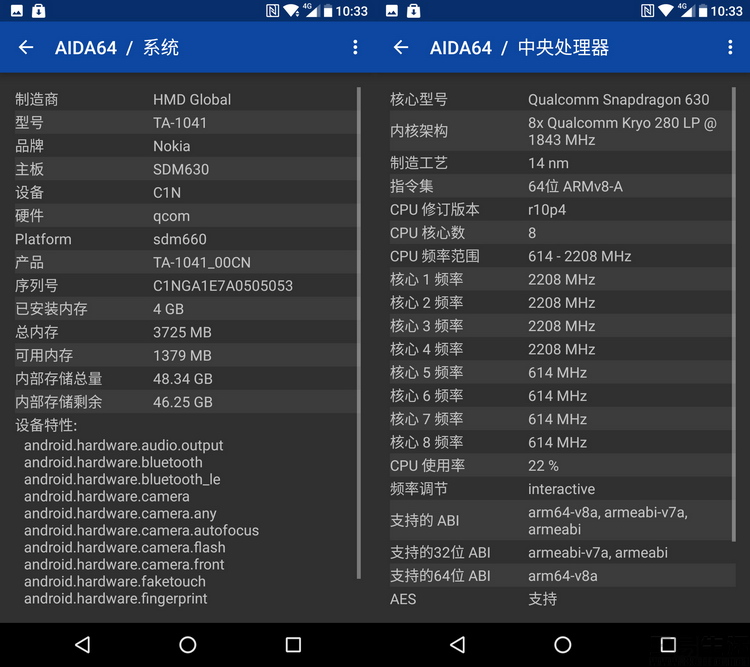Tap the CPU 使用率 22 % row
750x667 pixels.
(x=560, y=466)
